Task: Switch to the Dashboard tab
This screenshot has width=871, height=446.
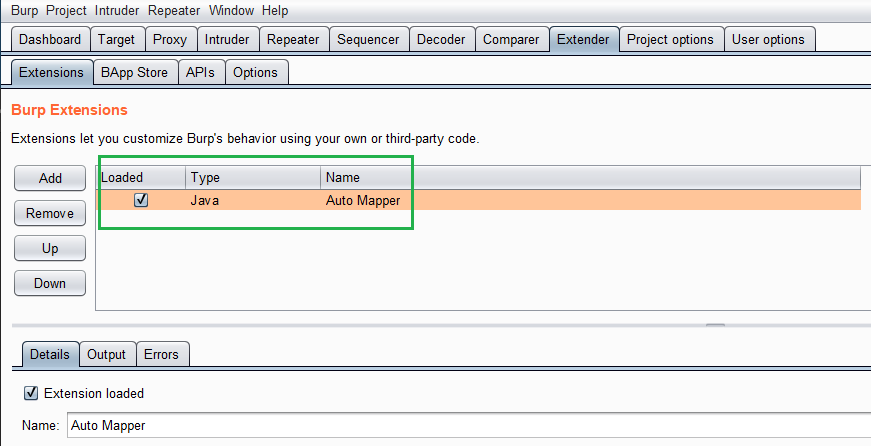Action: coord(50,39)
